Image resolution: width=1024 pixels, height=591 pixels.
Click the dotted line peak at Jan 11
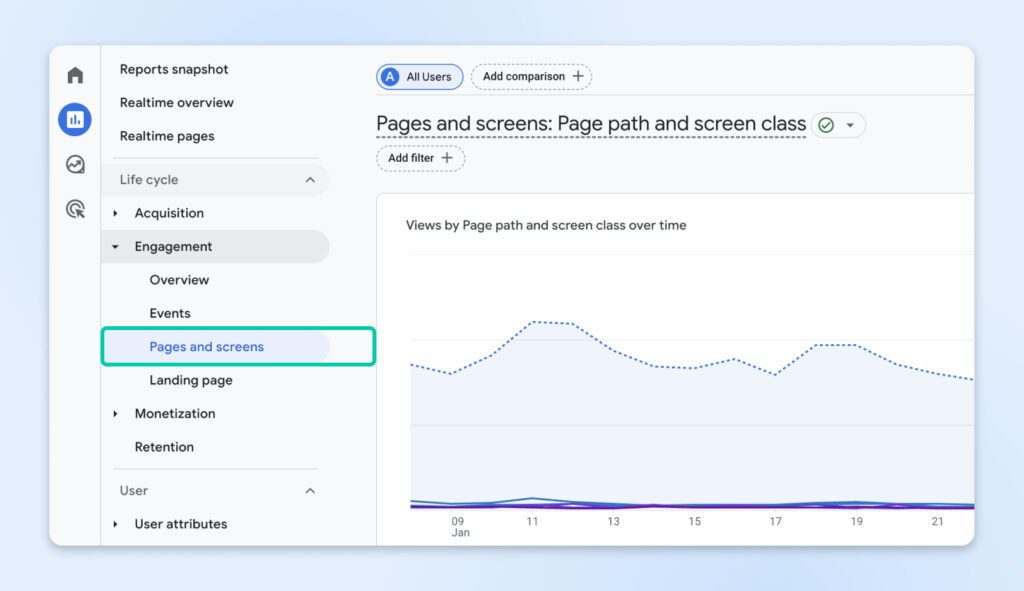tap(533, 322)
